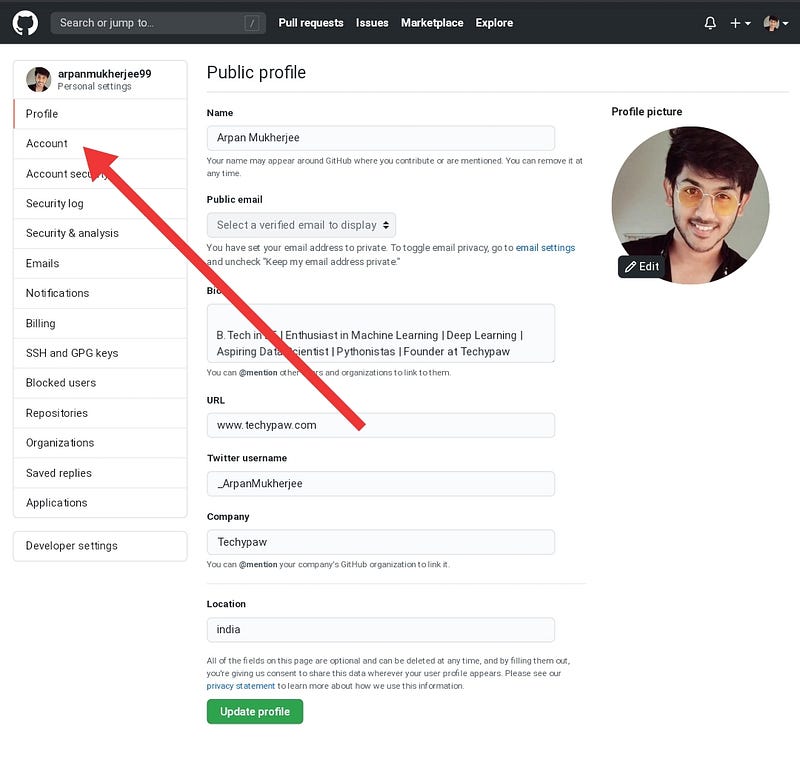The width and height of the screenshot is (800, 759).
Task: Click the Name input field
Action: coord(381,138)
